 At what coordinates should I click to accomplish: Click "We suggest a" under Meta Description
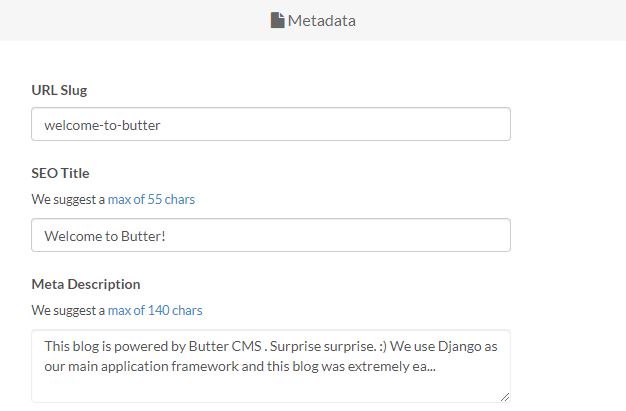point(68,310)
